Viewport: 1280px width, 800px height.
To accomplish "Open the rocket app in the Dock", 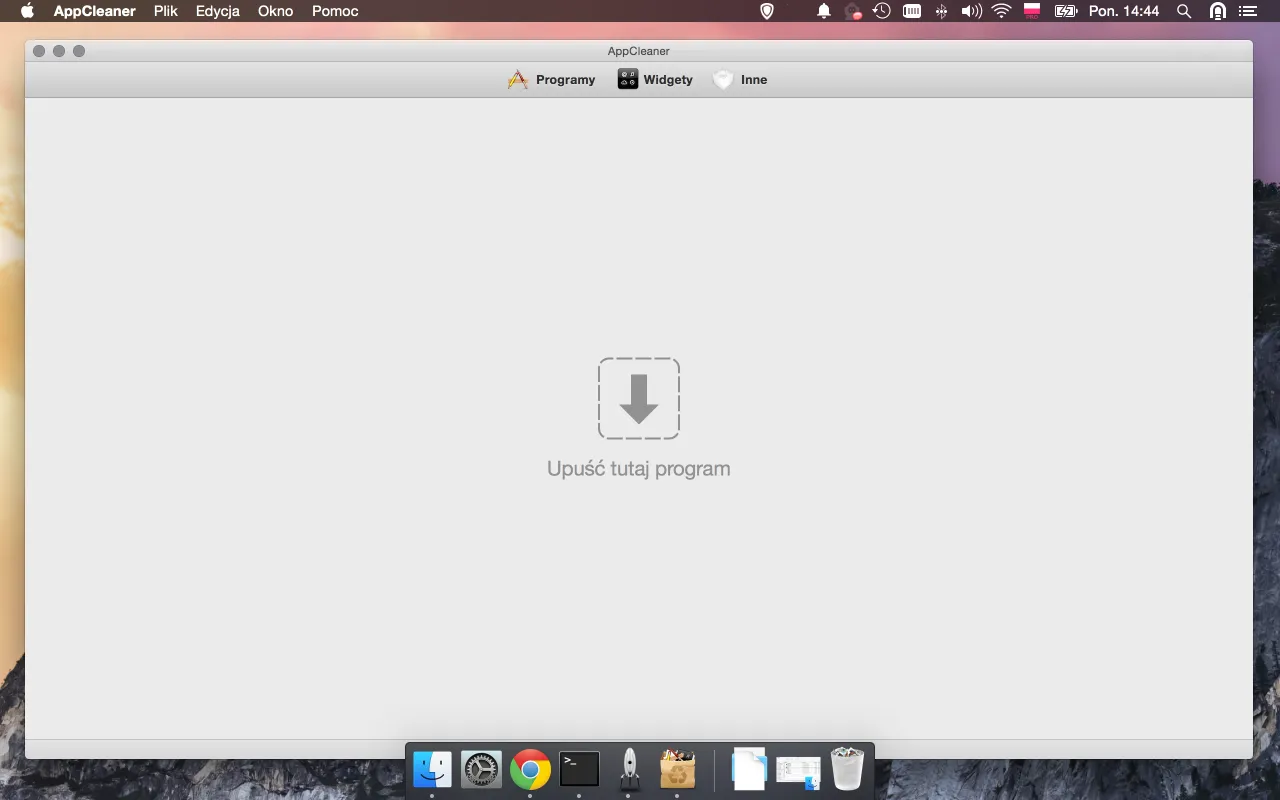I will (629, 769).
